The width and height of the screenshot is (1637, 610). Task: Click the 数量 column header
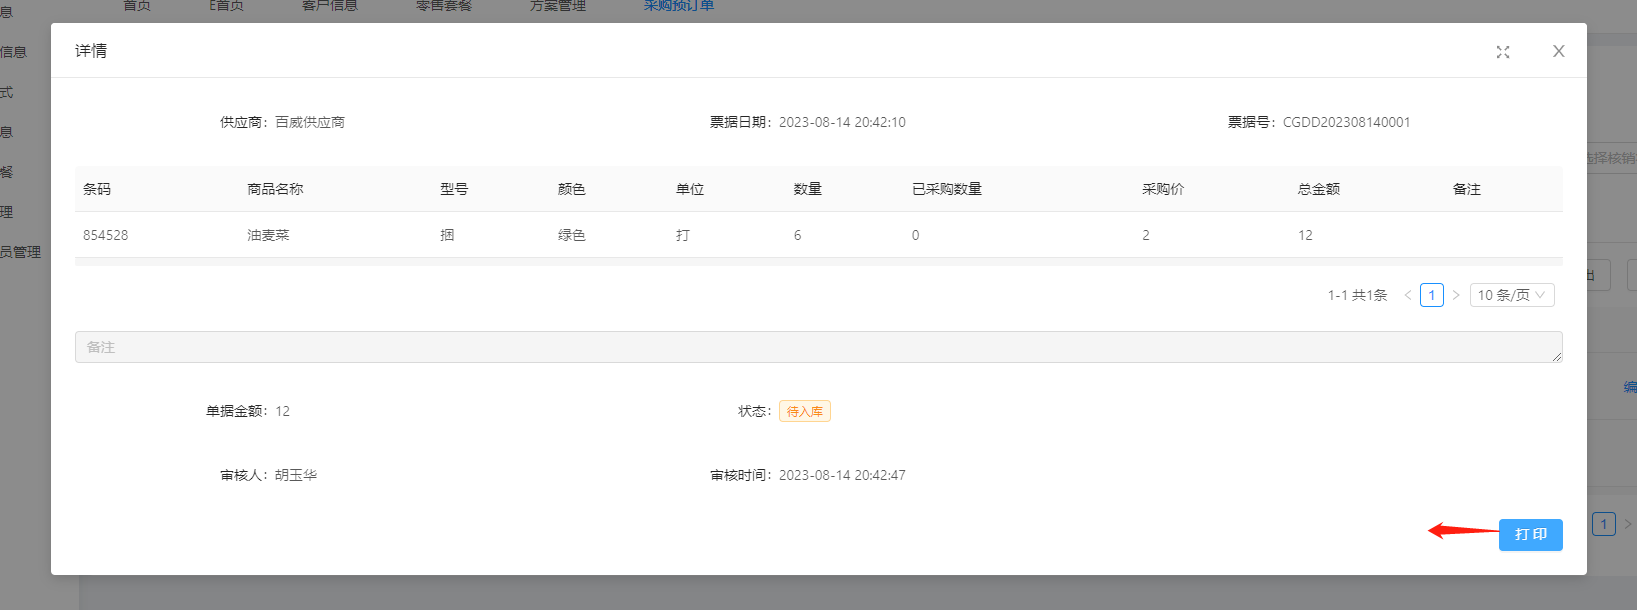[x=808, y=189]
